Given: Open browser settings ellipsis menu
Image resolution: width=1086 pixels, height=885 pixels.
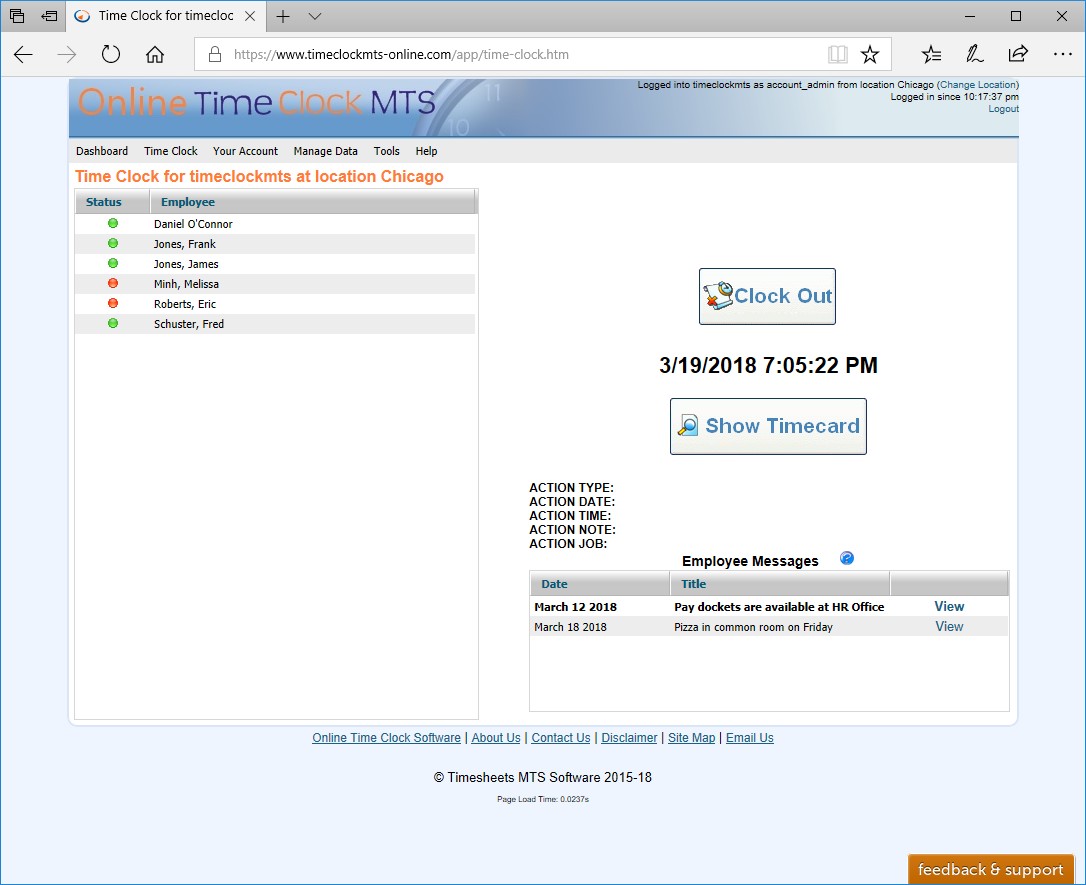Looking at the screenshot, I should point(1062,54).
